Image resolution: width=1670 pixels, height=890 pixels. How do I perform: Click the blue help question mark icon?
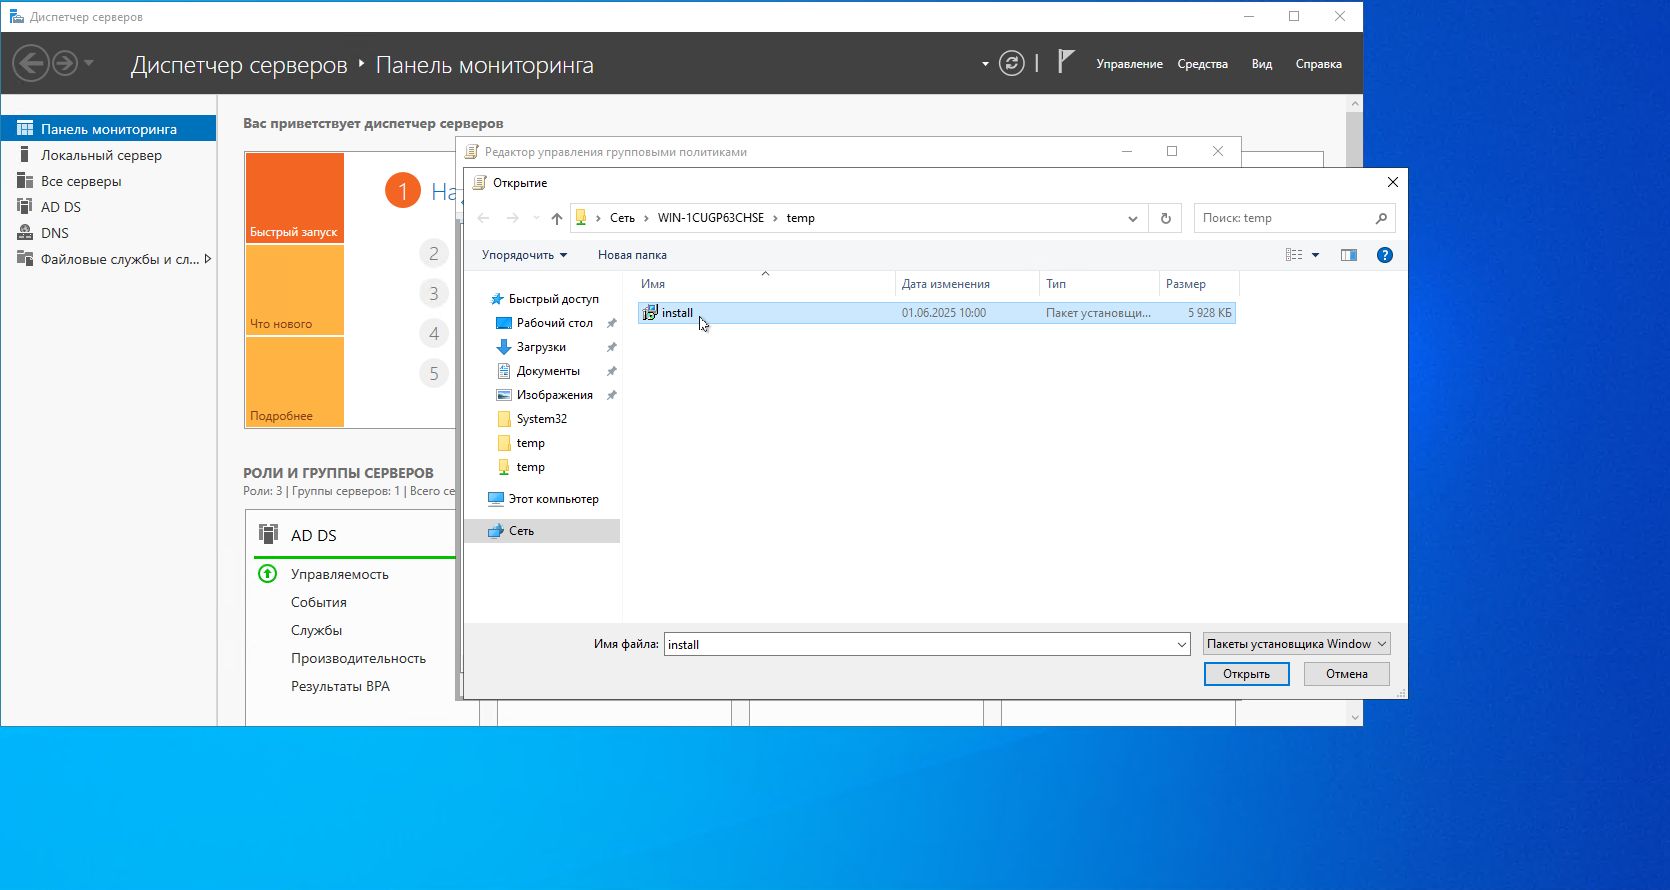click(x=1384, y=255)
